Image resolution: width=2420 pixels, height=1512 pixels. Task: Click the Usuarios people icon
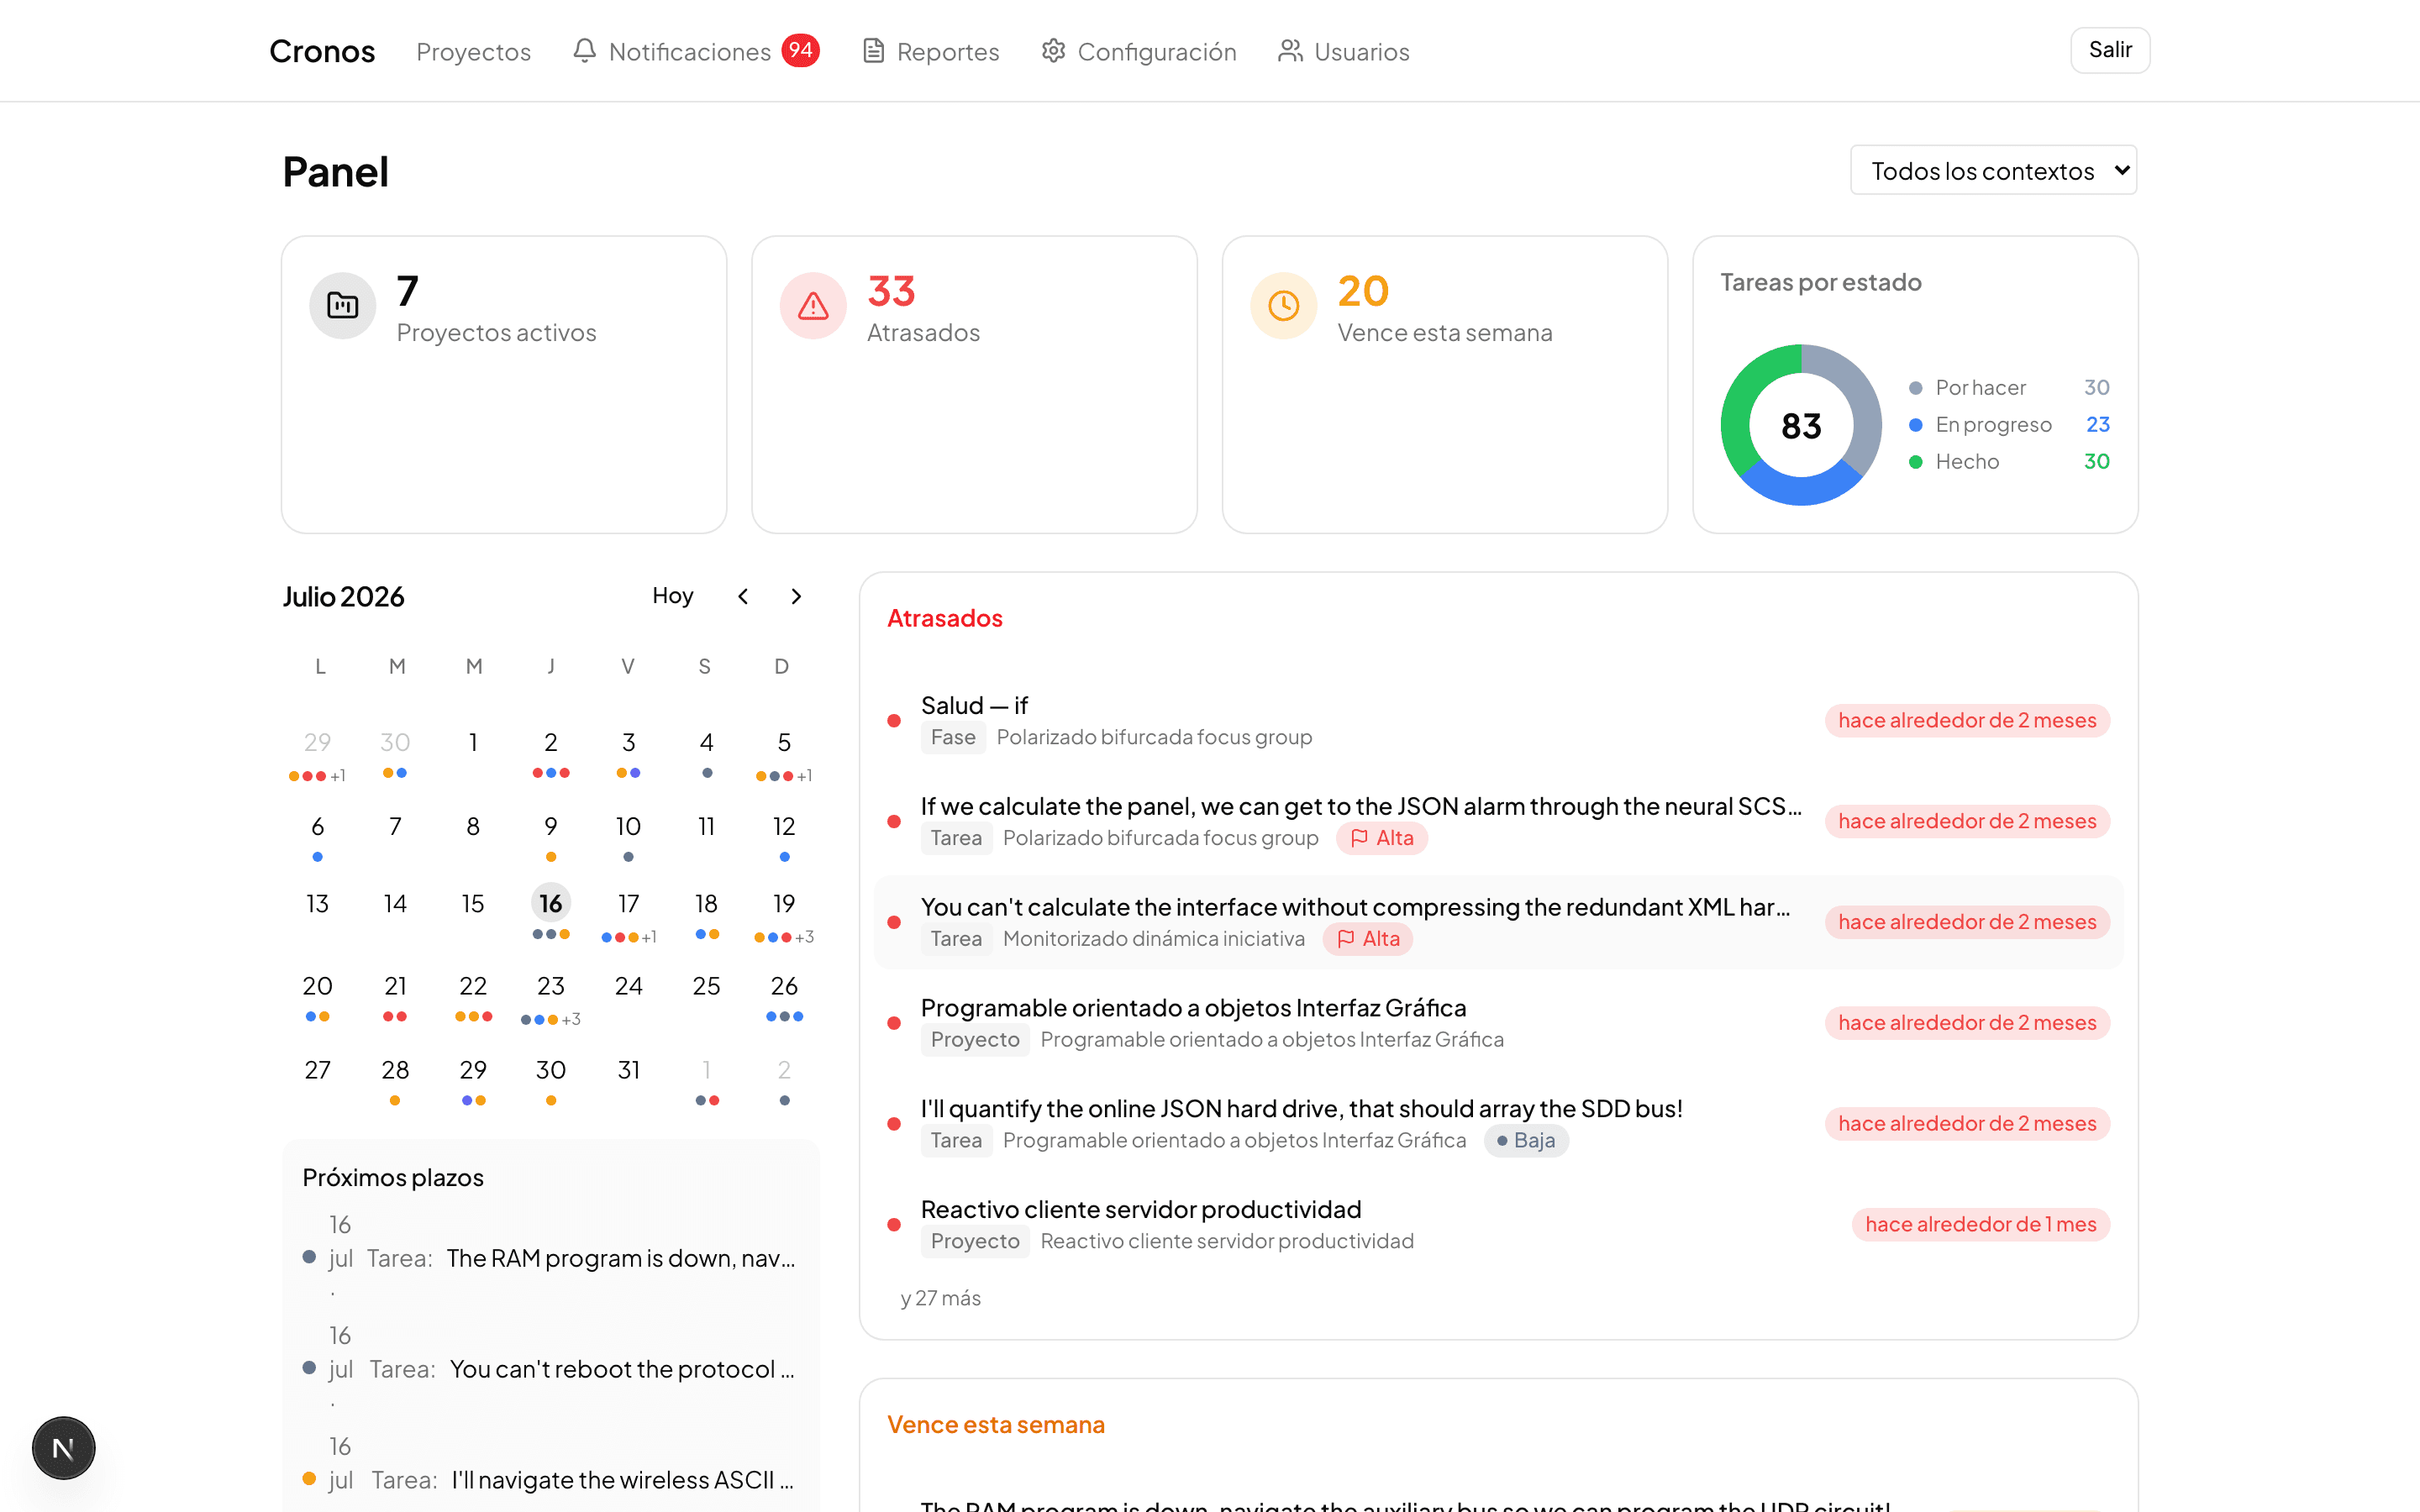(x=1290, y=50)
